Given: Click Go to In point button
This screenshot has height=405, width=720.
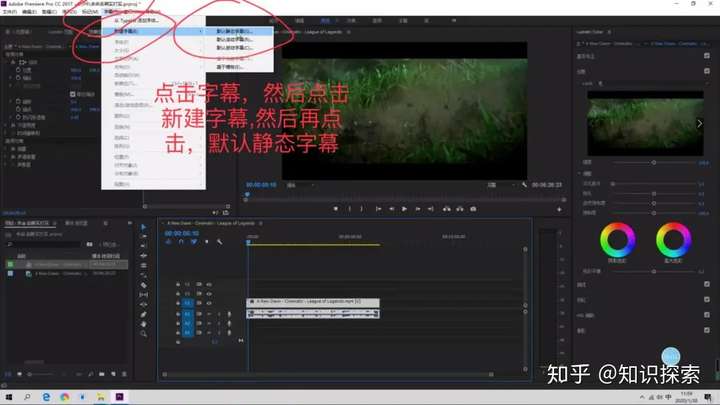Looking at the screenshot, I should (x=378, y=209).
